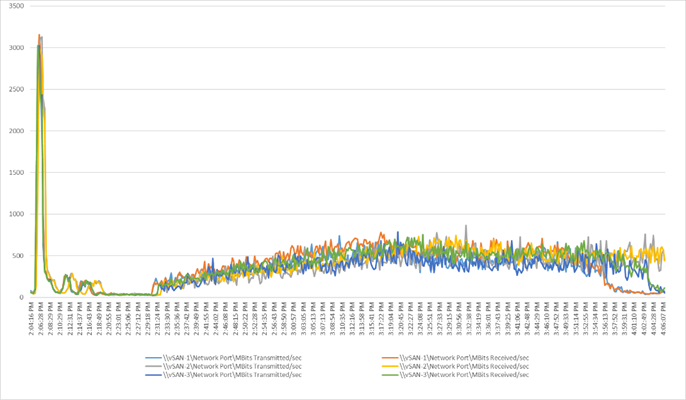Viewport: 686px width, 400px height.
Task: Click the 3:15:41 PM time axis label
Action: click(x=371, y=318)
